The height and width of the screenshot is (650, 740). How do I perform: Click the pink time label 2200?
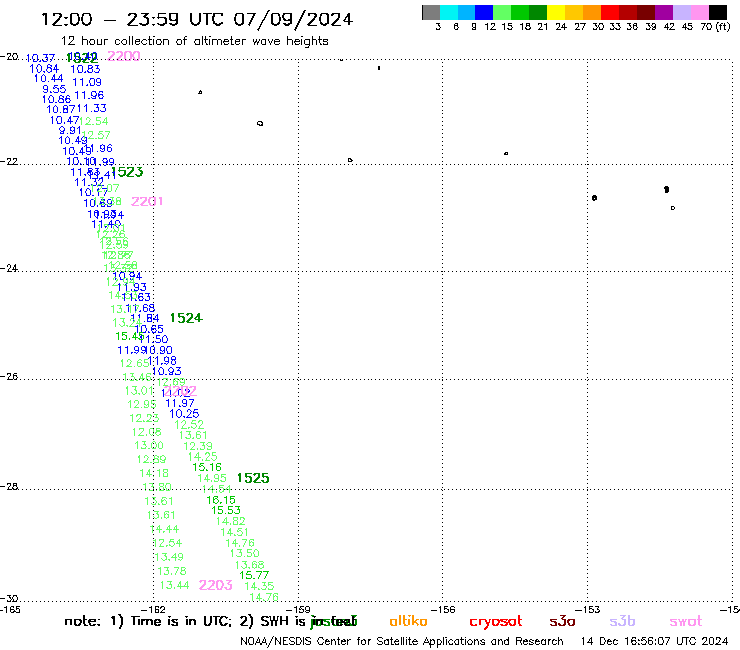124,56
